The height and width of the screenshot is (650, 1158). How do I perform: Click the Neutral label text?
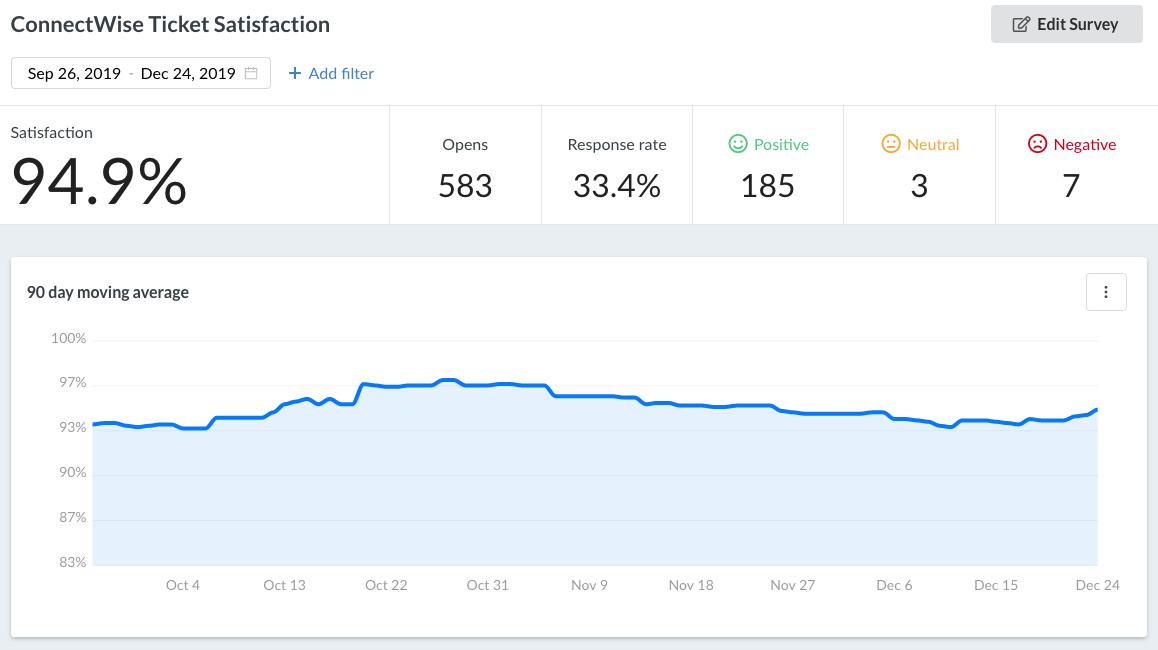(x=933, y=145)
